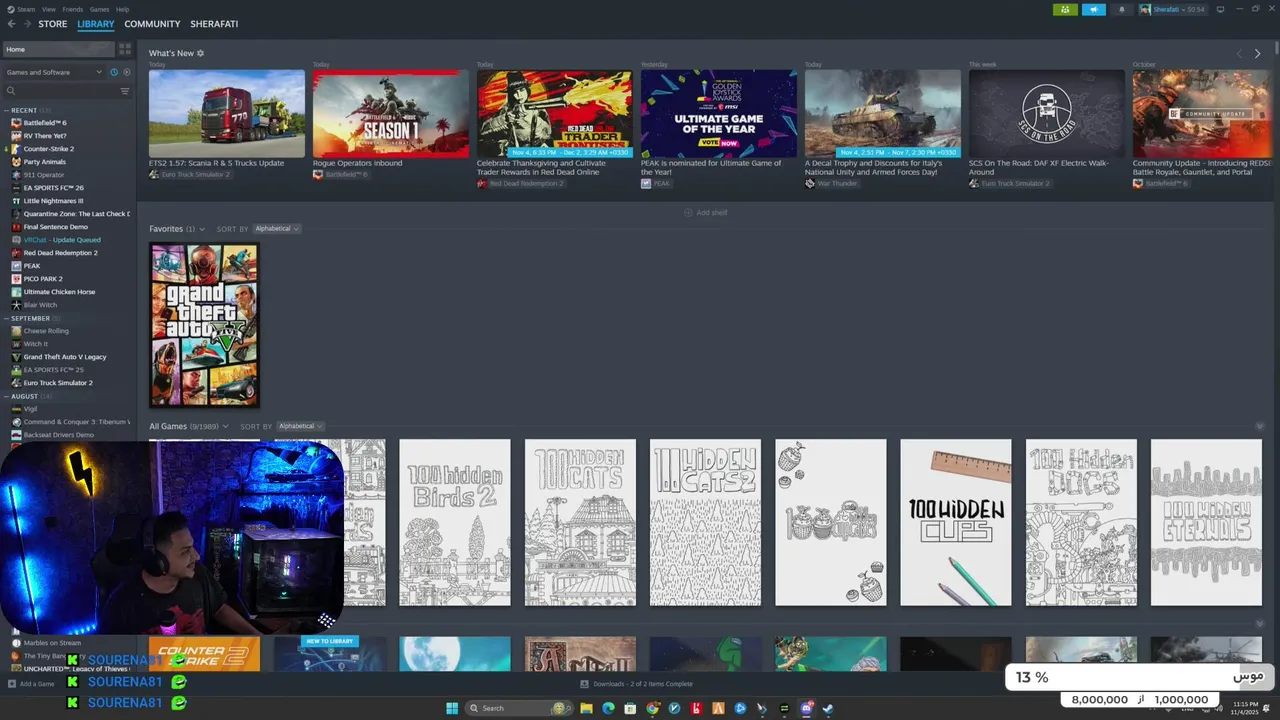This screenshot has height=720, width=1280.
Task: Collapse the SEPTEMBER category
Action: pyautogui.click(x=7, y=318)
